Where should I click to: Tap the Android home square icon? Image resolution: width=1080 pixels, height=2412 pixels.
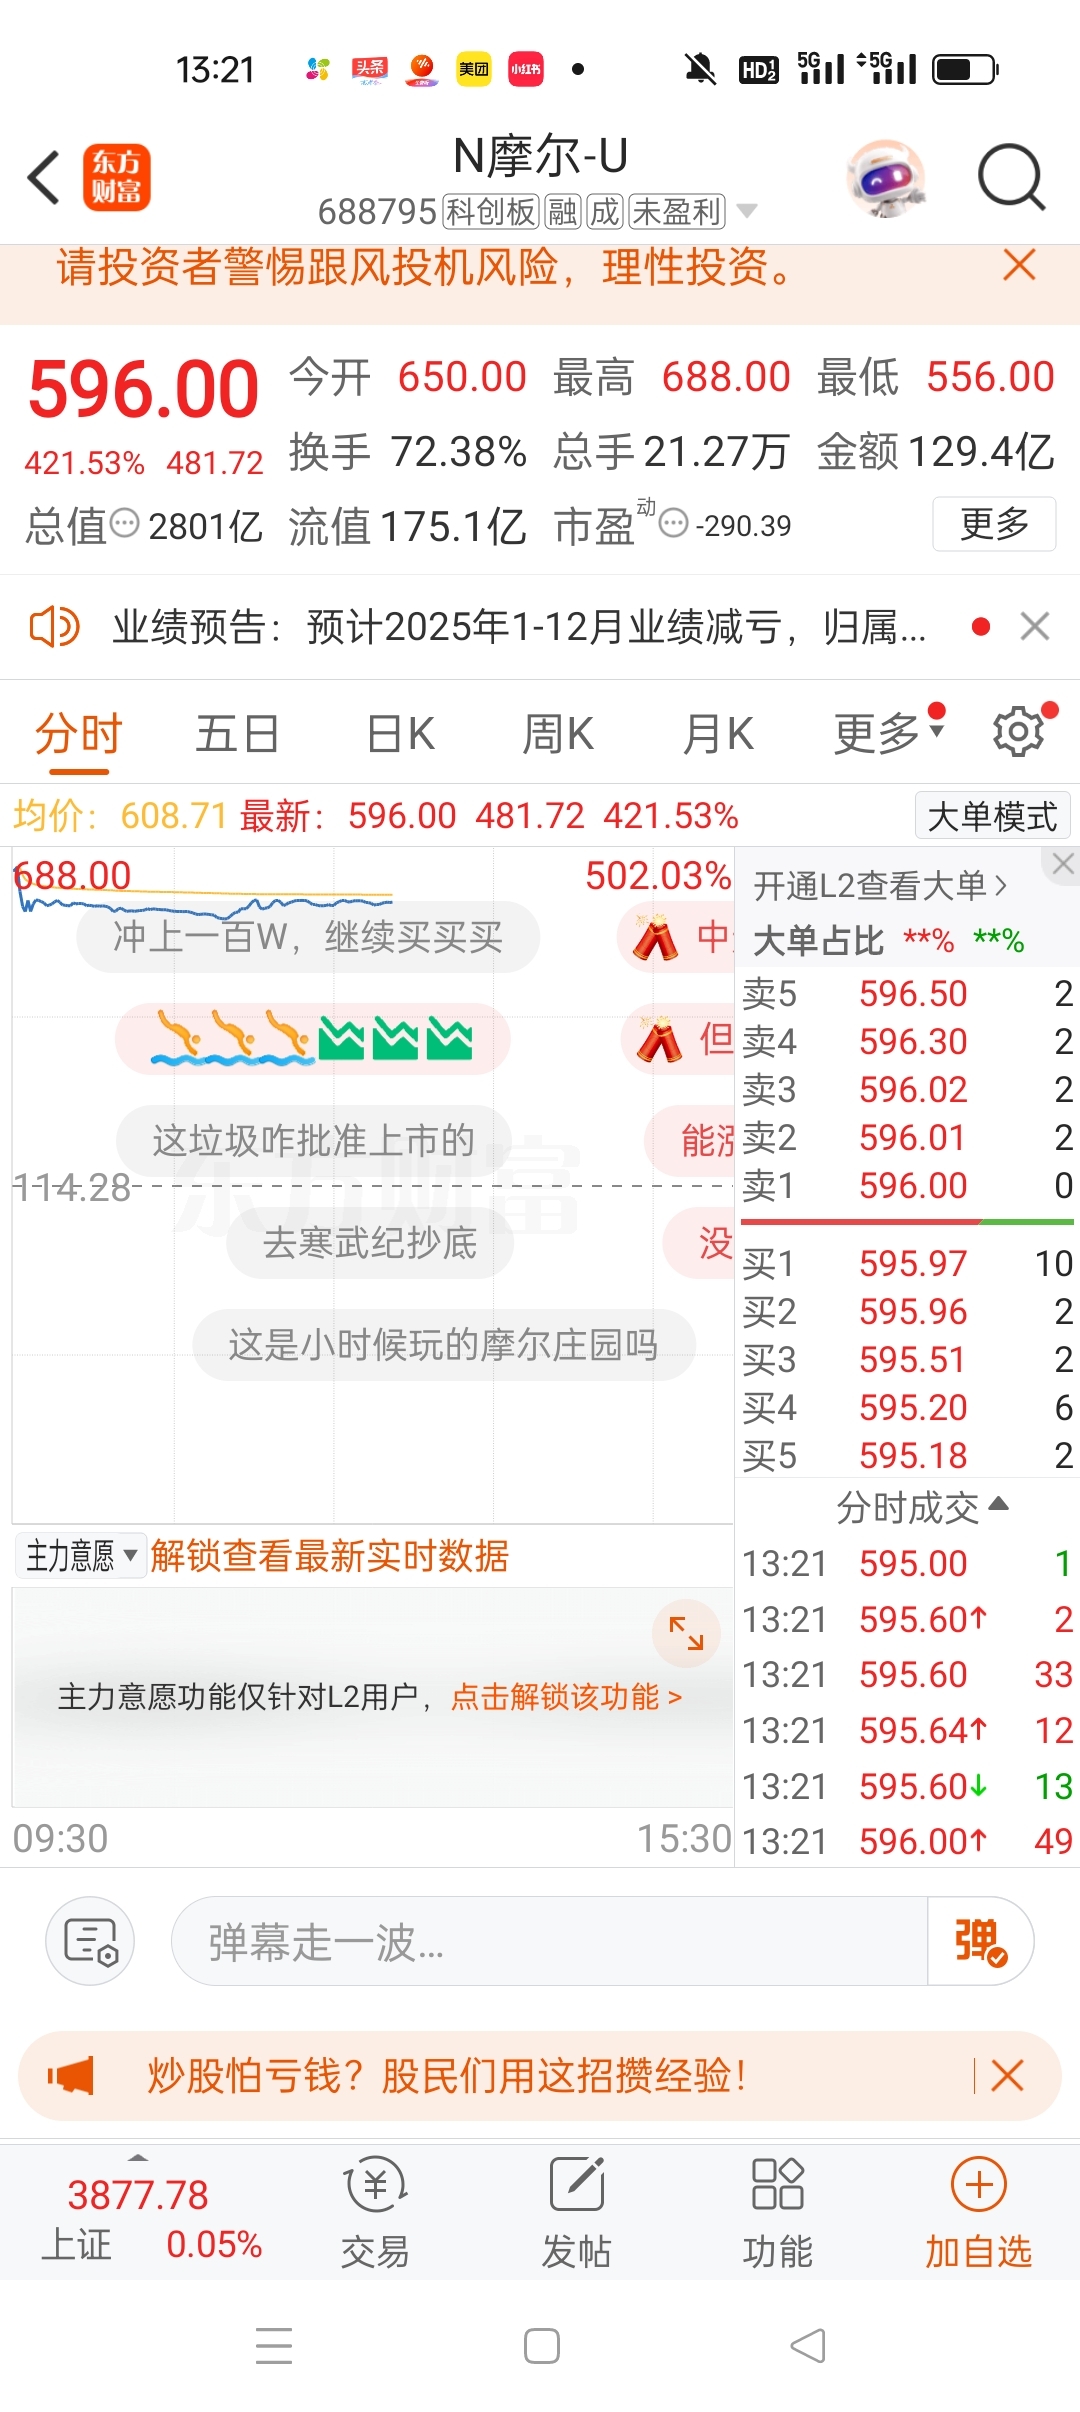pyautogui.click(x=541, y=2345)
